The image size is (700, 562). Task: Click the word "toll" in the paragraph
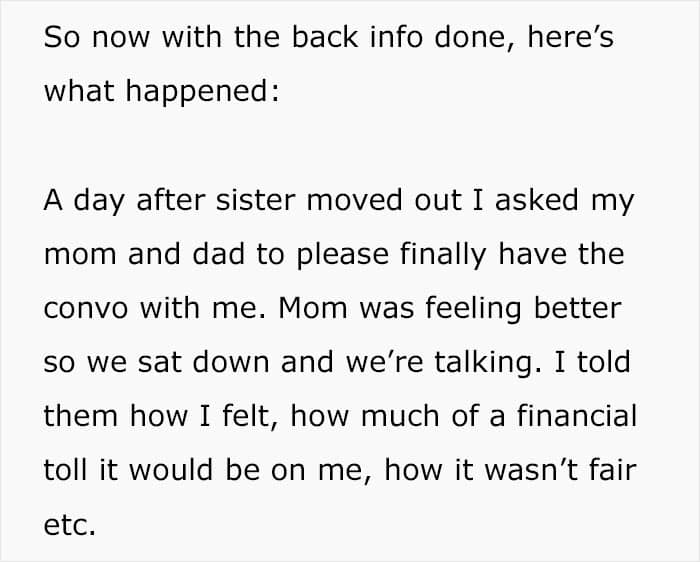66,470
